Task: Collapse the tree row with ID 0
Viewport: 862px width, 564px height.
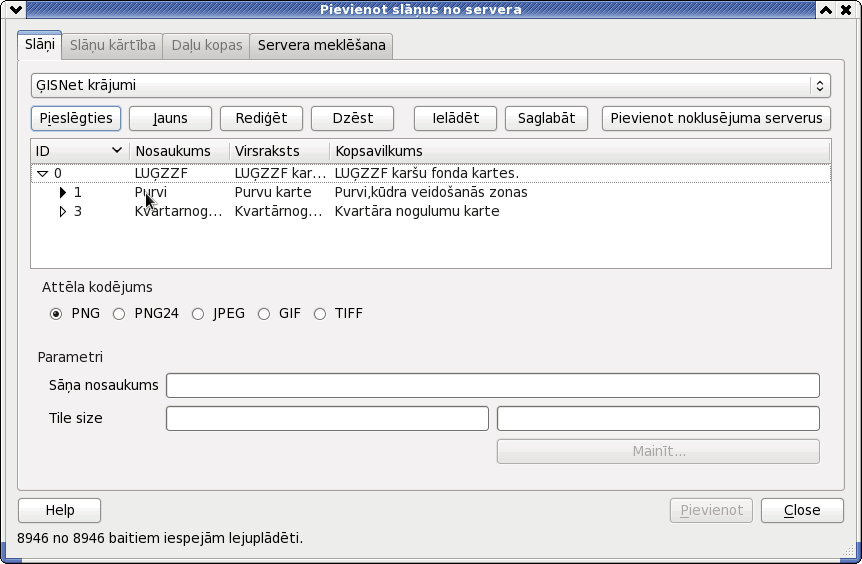Action: [43, 174]
